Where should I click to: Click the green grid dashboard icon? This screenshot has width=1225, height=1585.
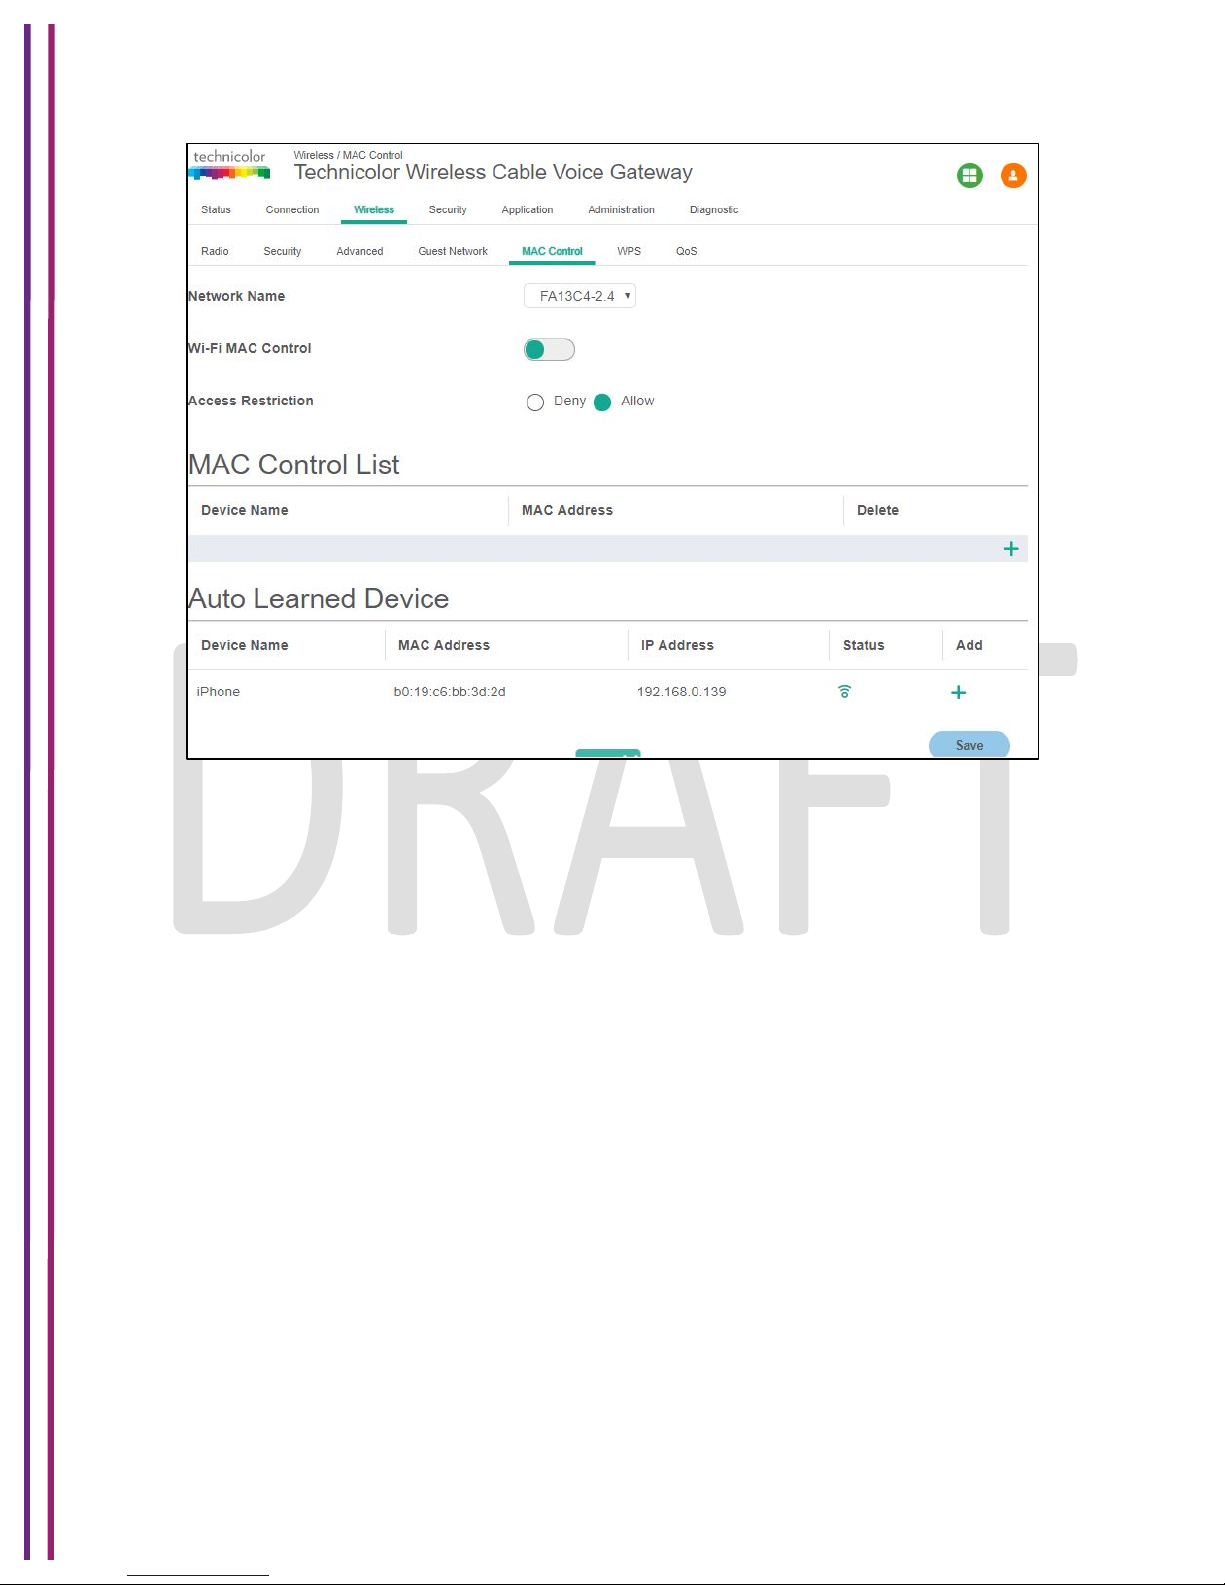969,176
